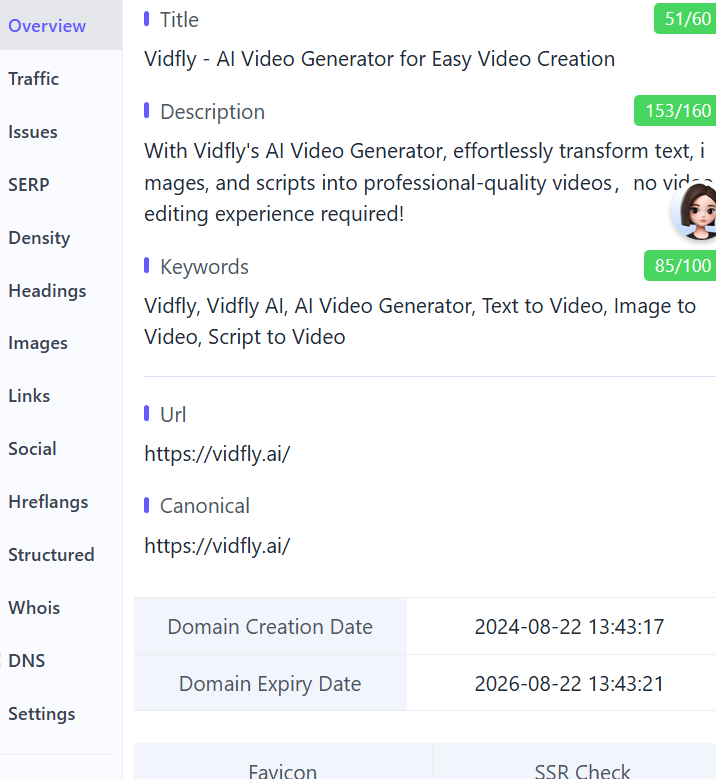Click the 153/160 description length badge
The width and height of the screenshot is (716, 779).
pos(675,111)
